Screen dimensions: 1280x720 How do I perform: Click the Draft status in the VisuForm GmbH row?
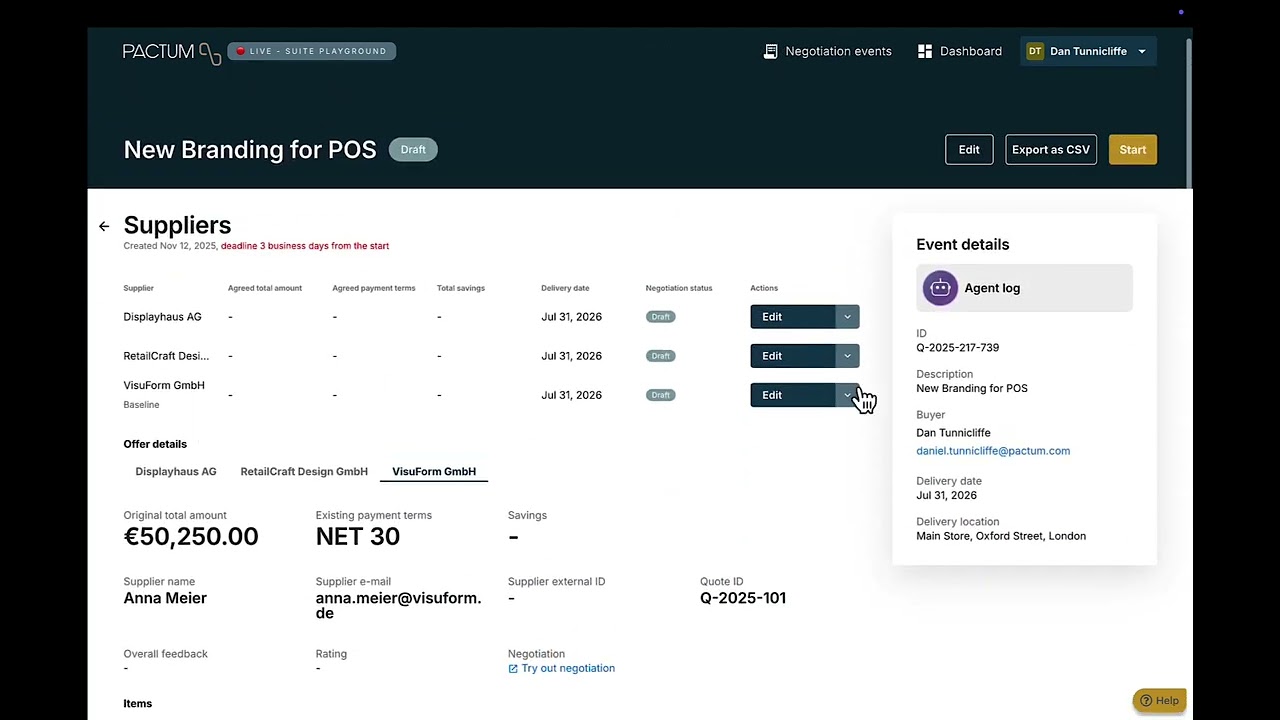tap(660, 395)
